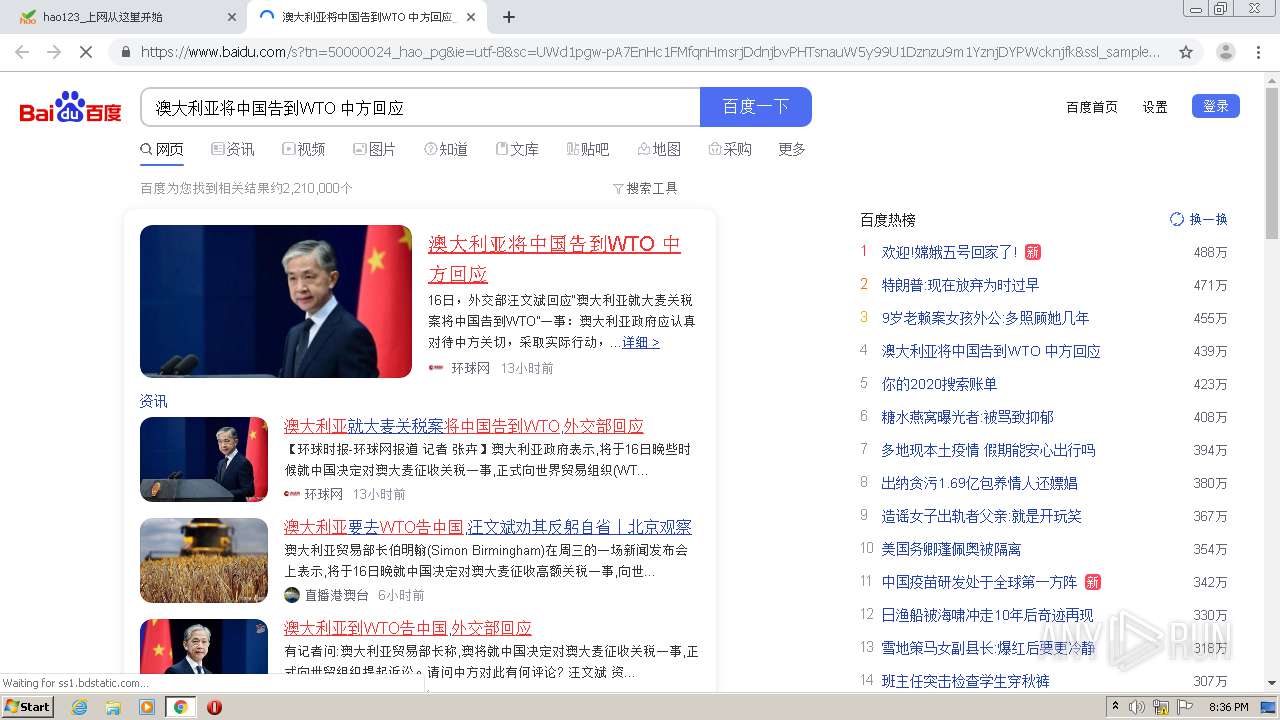
Task: Bookmark this page with the star icon
Action: coord(1186,52)
